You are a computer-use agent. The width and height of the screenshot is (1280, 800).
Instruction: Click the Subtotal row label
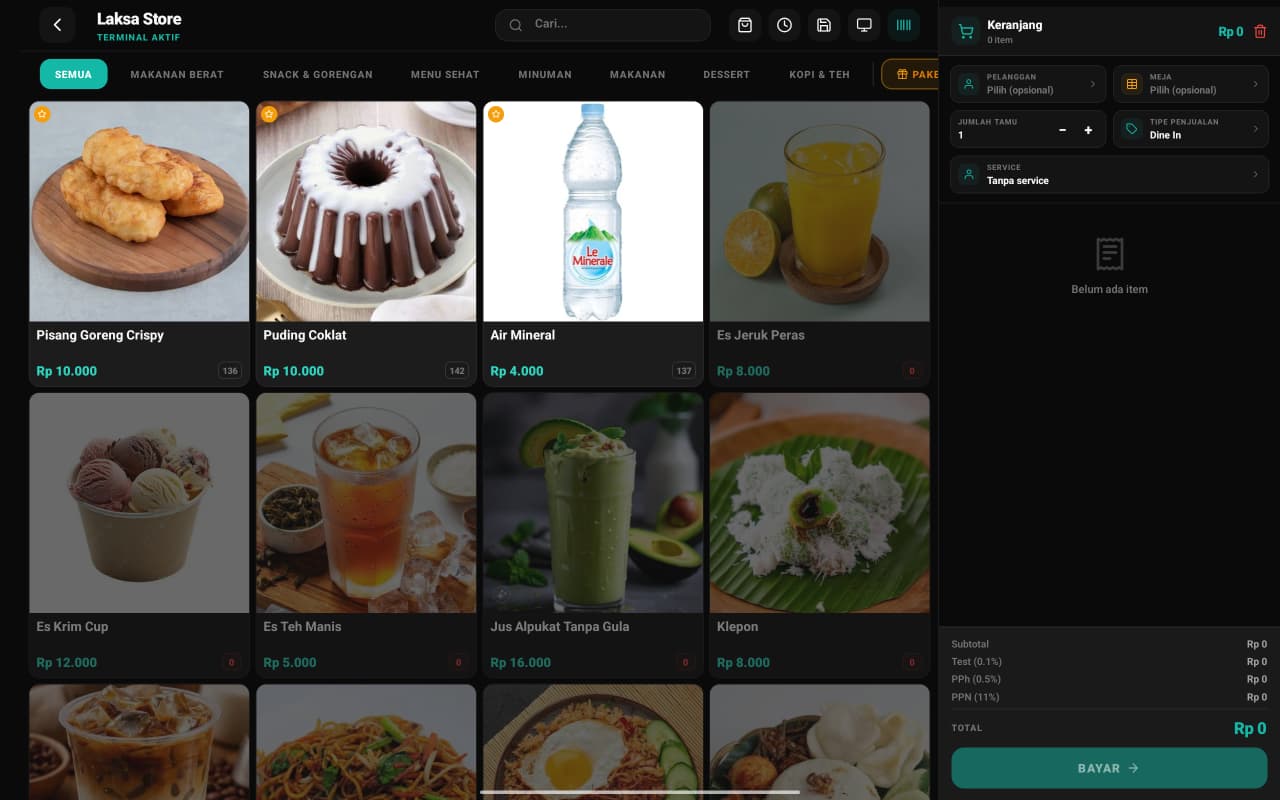click(970, 644)
